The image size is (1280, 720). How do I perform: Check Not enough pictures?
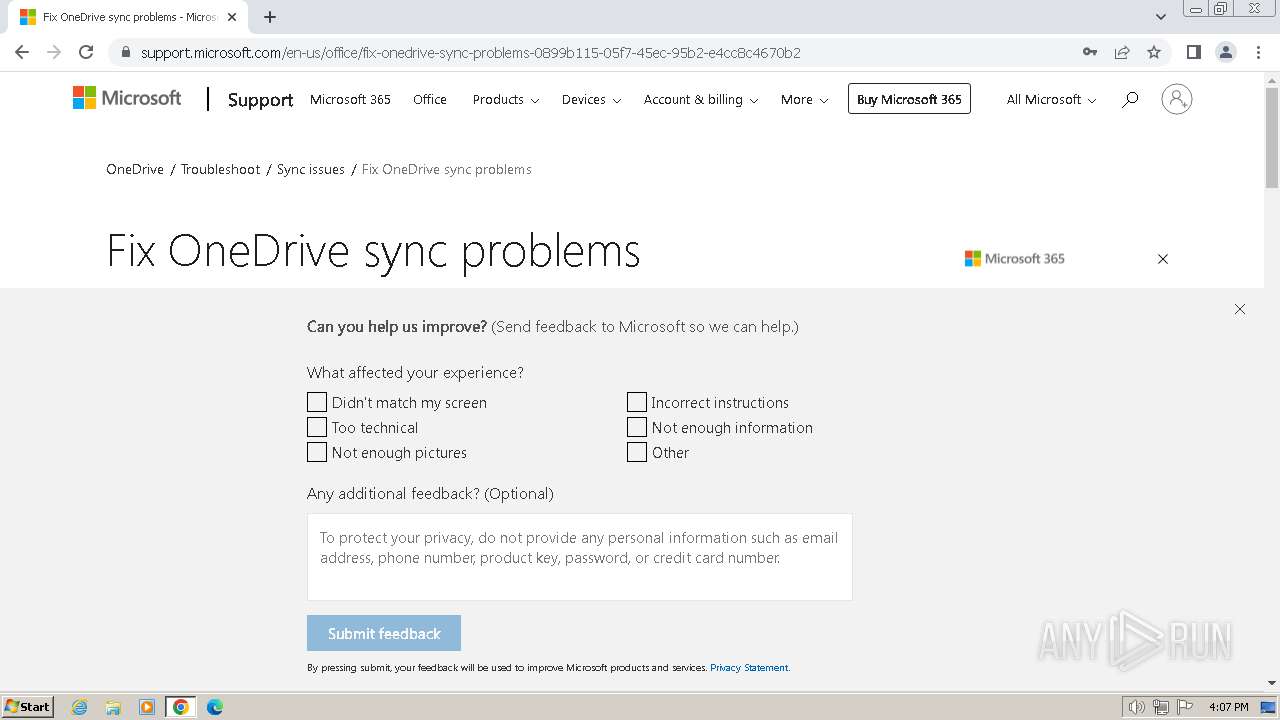pos(317,452)
